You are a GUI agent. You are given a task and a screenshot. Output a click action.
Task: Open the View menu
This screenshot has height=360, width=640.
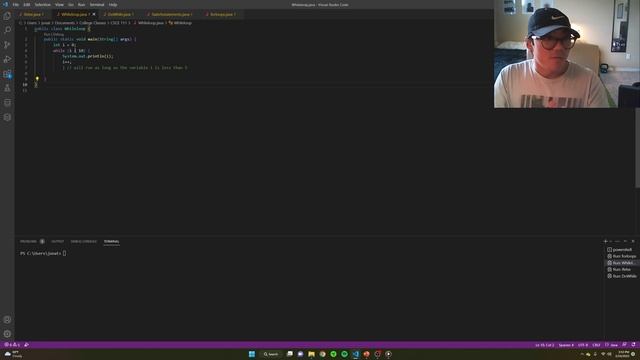coord(59,4)
